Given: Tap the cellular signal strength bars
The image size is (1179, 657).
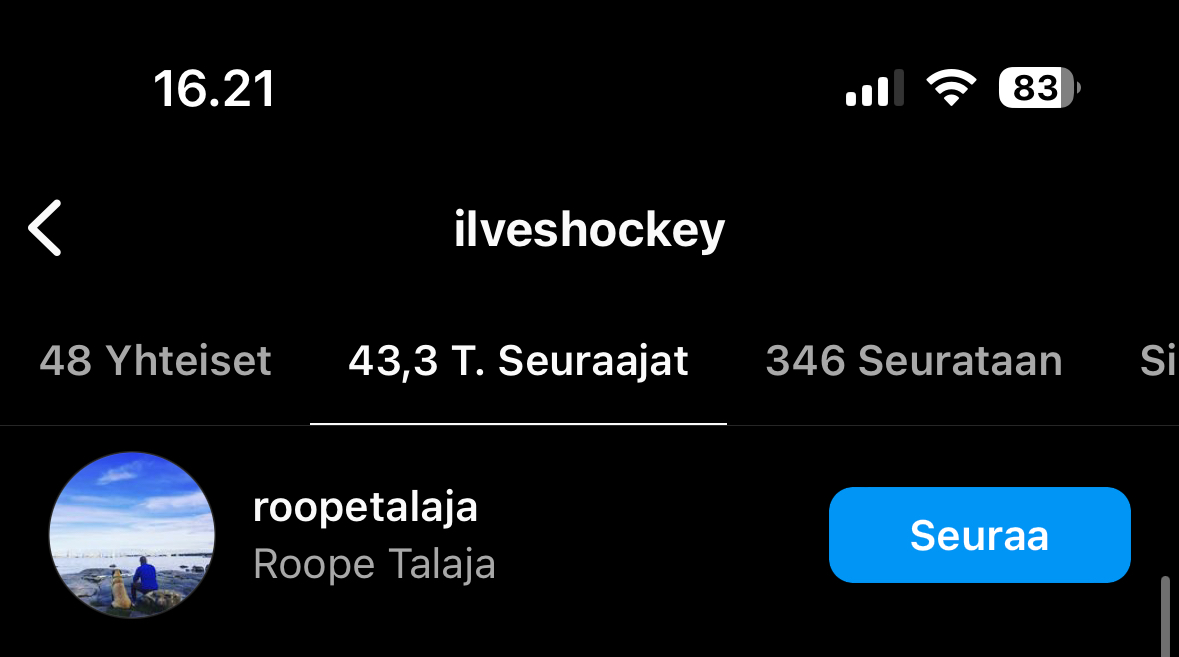Looking at the screenshot, I should [x=874, y=88].
